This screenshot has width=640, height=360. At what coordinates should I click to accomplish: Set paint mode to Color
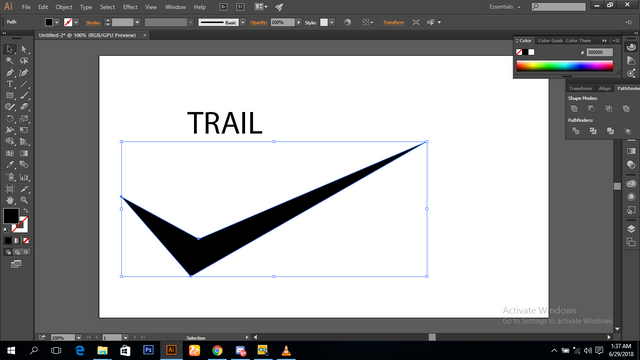click(x=8, y=241)
